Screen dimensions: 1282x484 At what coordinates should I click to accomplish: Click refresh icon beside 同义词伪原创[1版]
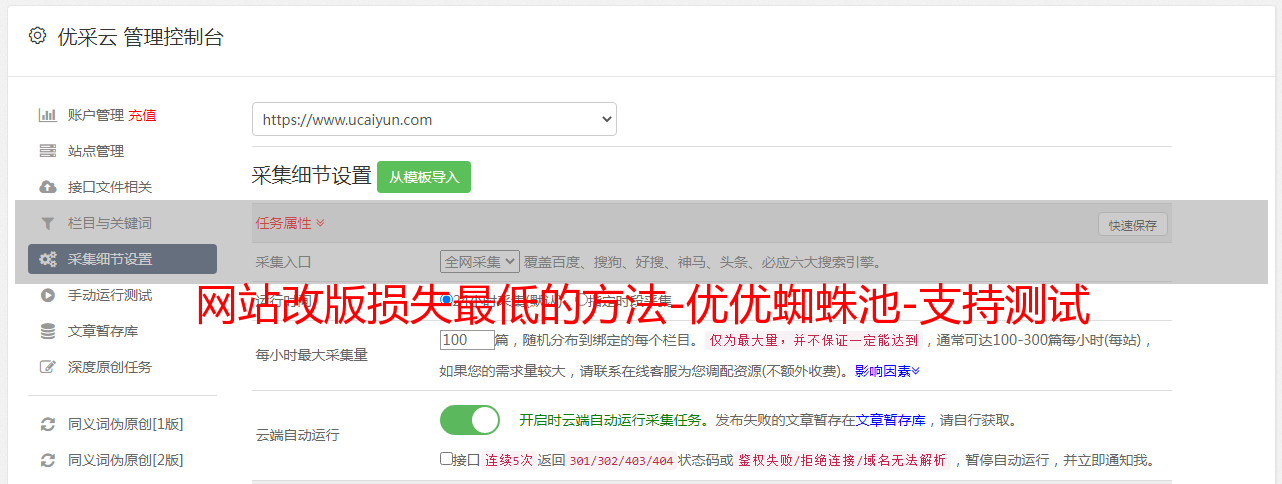click(47, 424)
